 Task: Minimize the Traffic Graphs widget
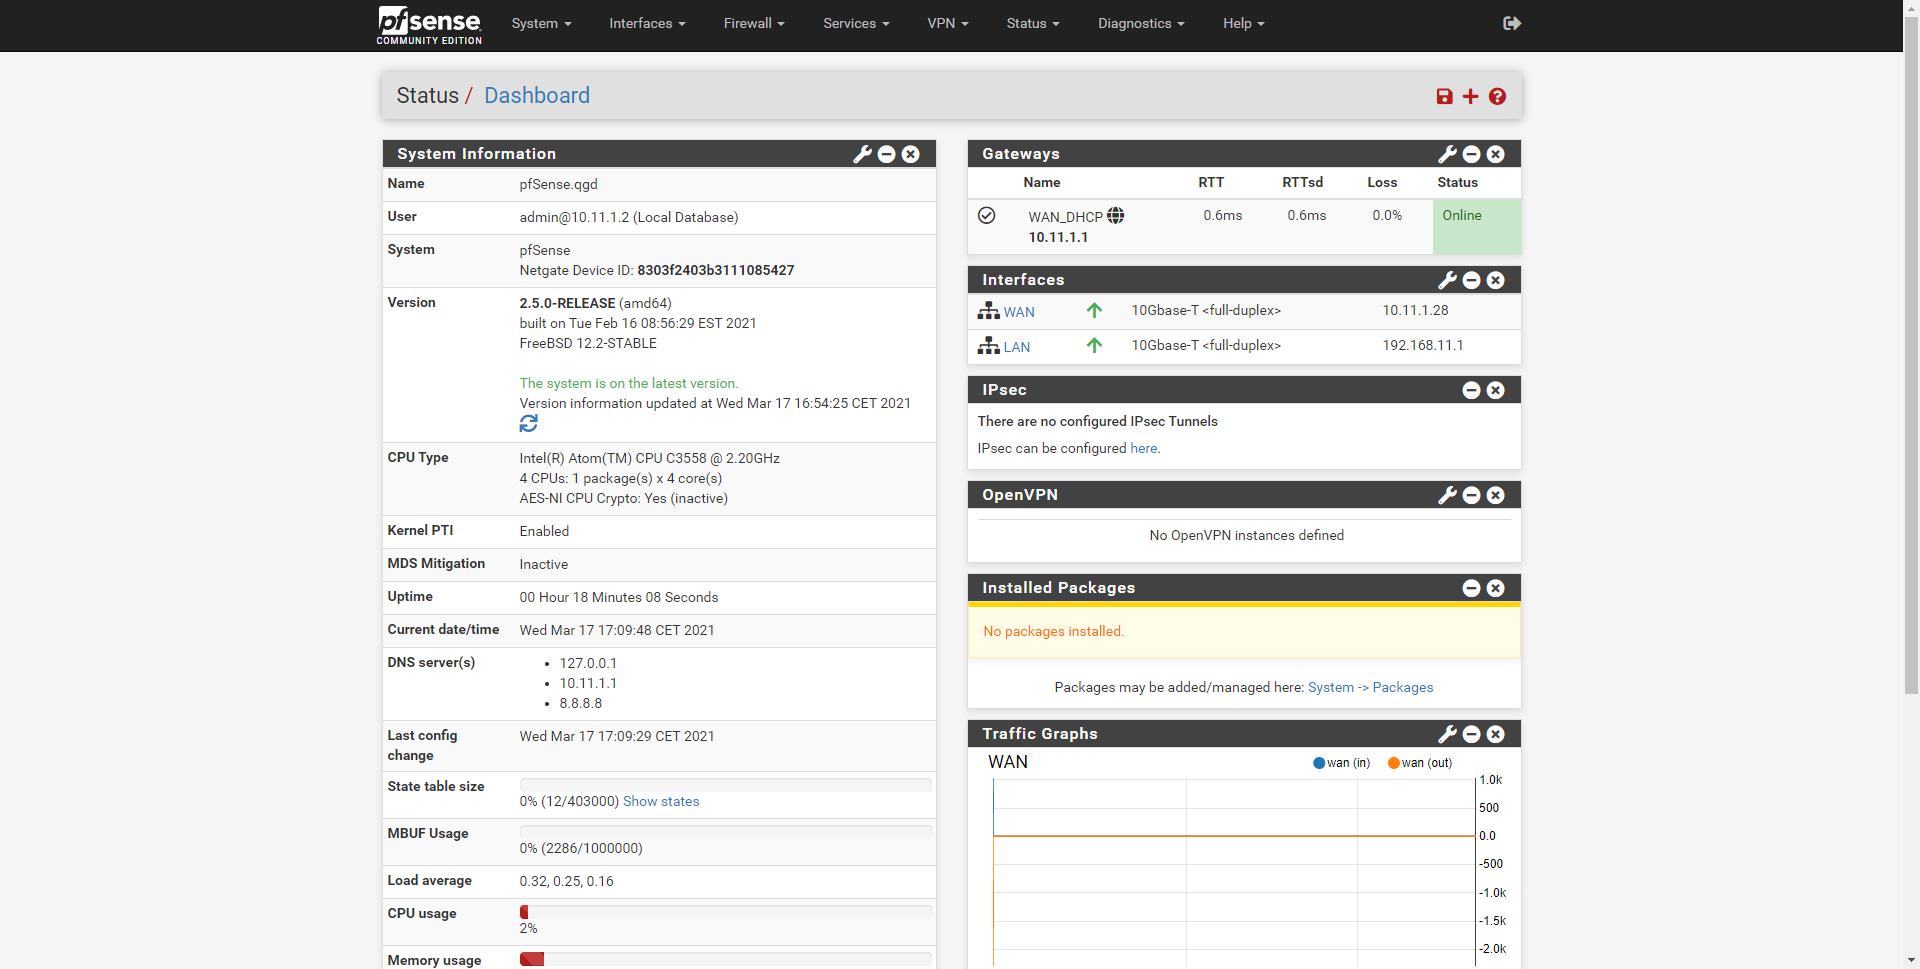1472,734
